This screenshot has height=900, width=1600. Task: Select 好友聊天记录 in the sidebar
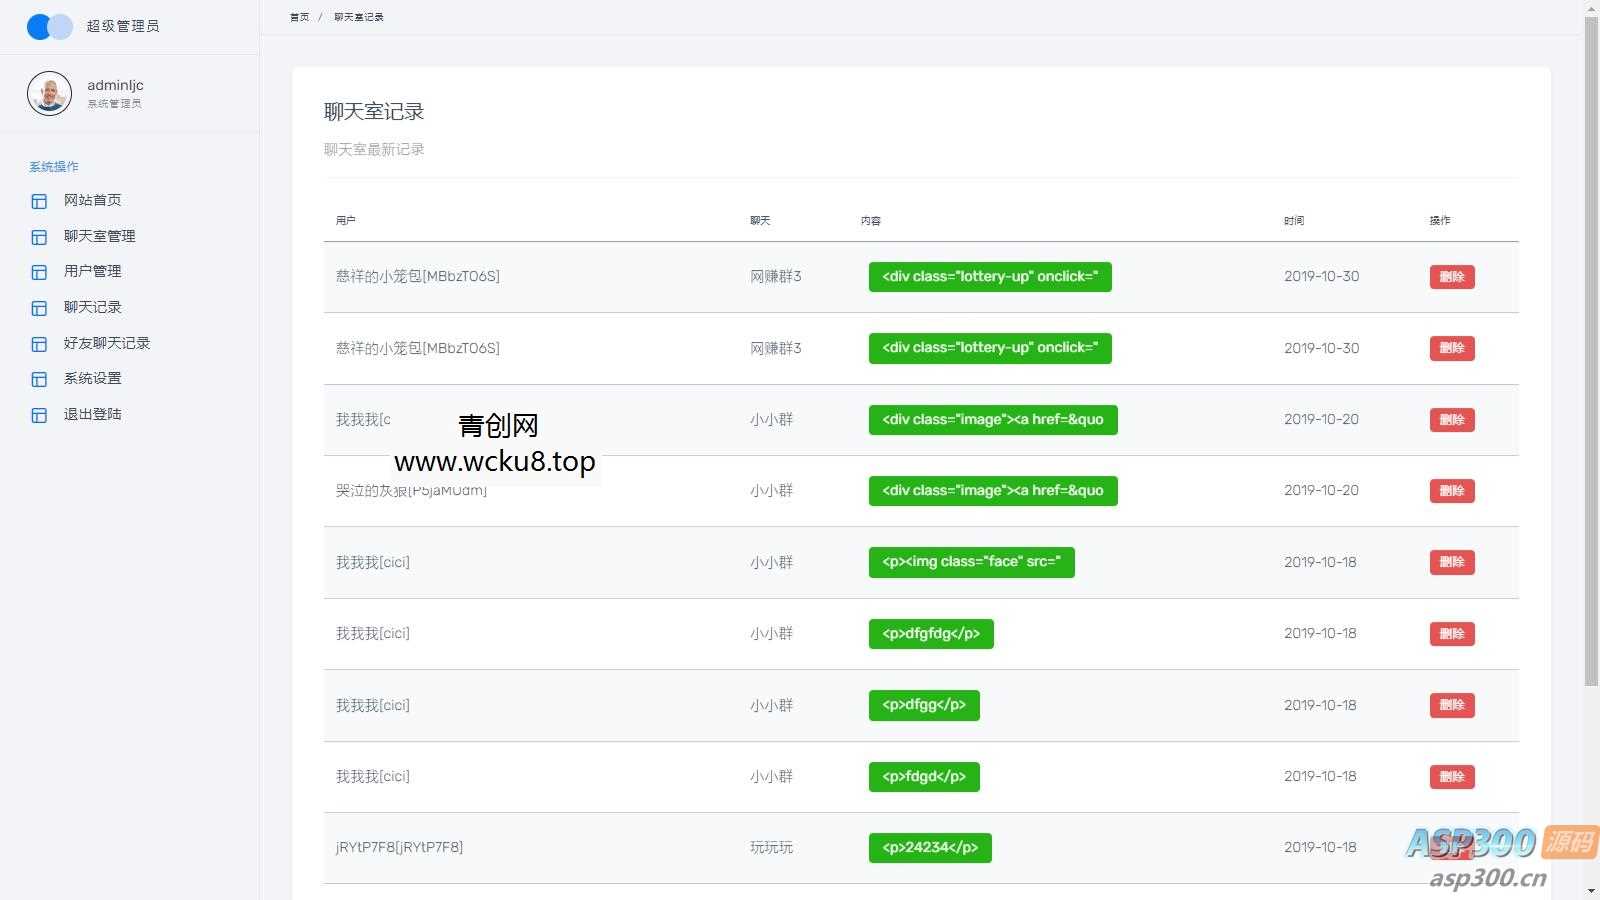[106, 343]
